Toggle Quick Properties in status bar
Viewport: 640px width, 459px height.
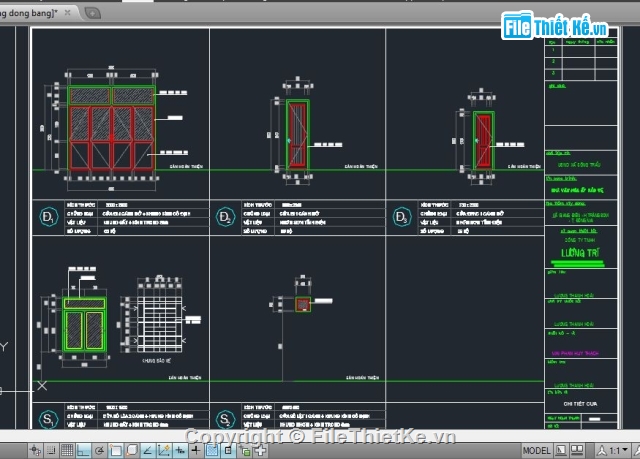point(228,450)
